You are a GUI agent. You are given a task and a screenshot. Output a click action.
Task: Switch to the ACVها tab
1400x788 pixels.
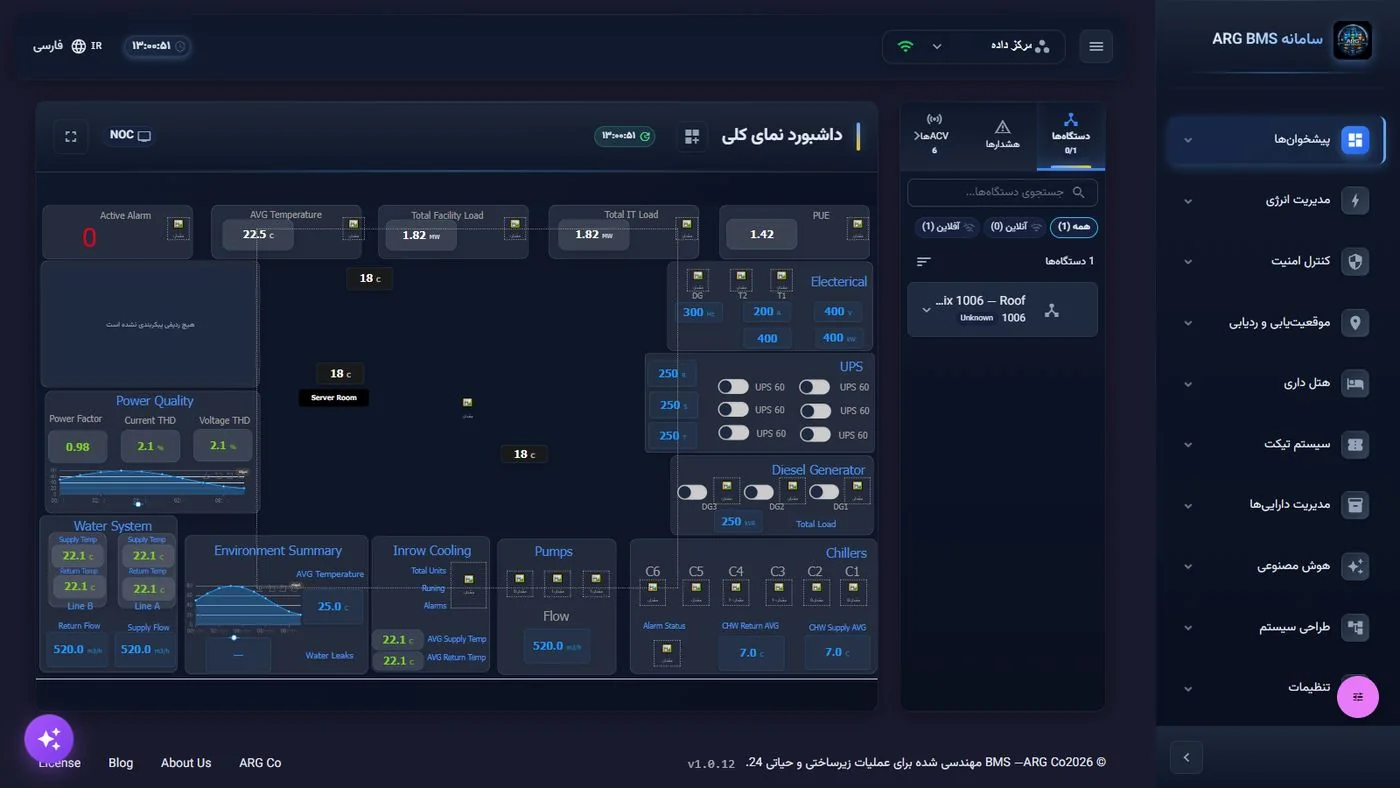pos(934,135)
